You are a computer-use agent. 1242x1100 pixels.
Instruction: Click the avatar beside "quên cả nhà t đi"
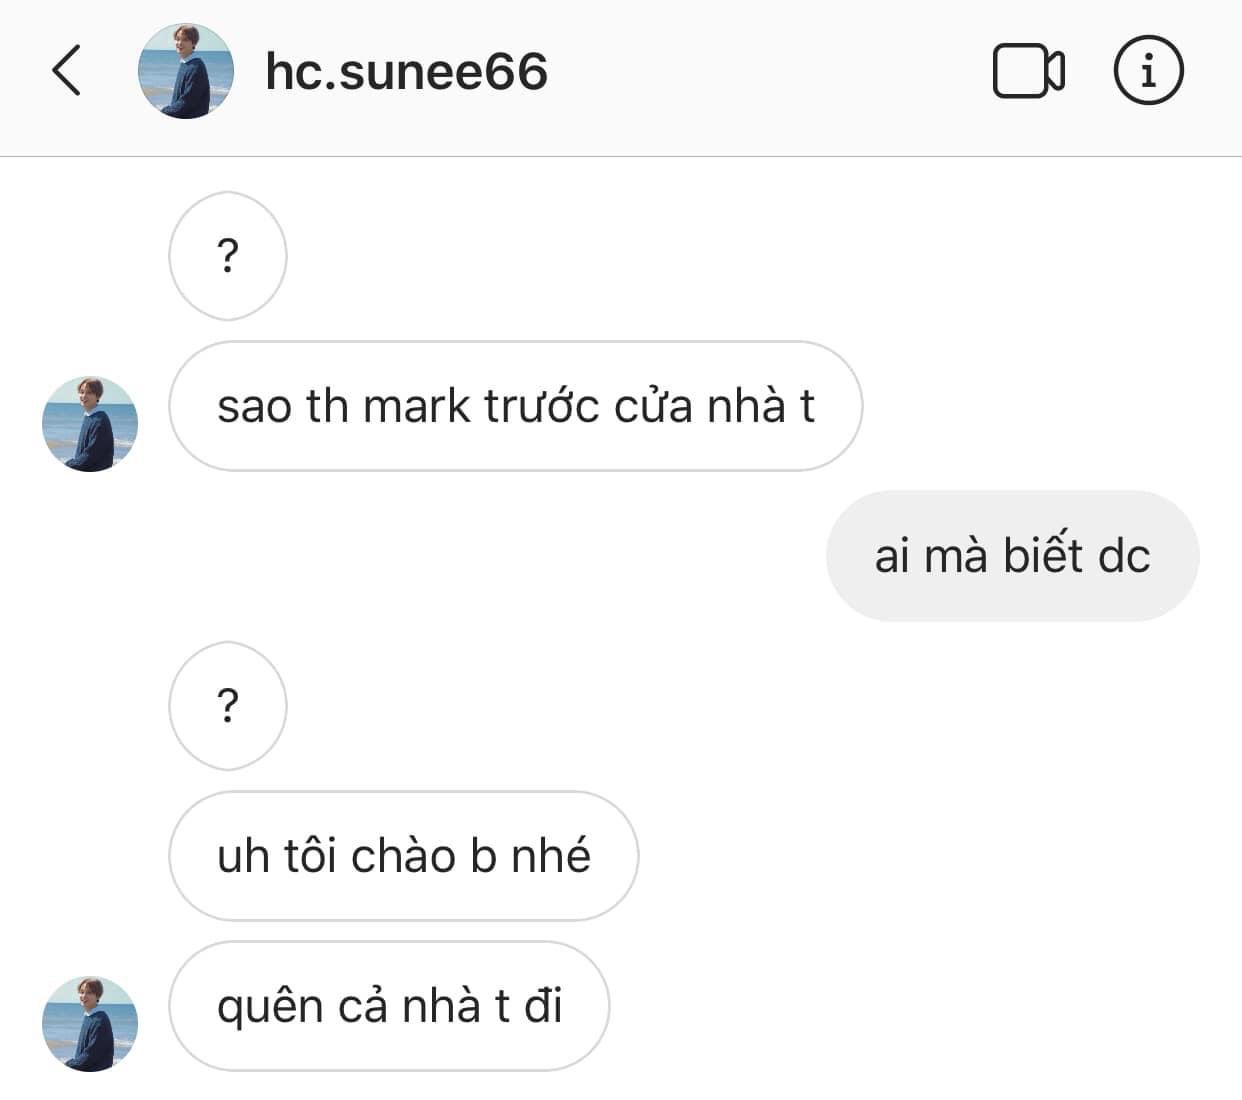pos(90,1024)
